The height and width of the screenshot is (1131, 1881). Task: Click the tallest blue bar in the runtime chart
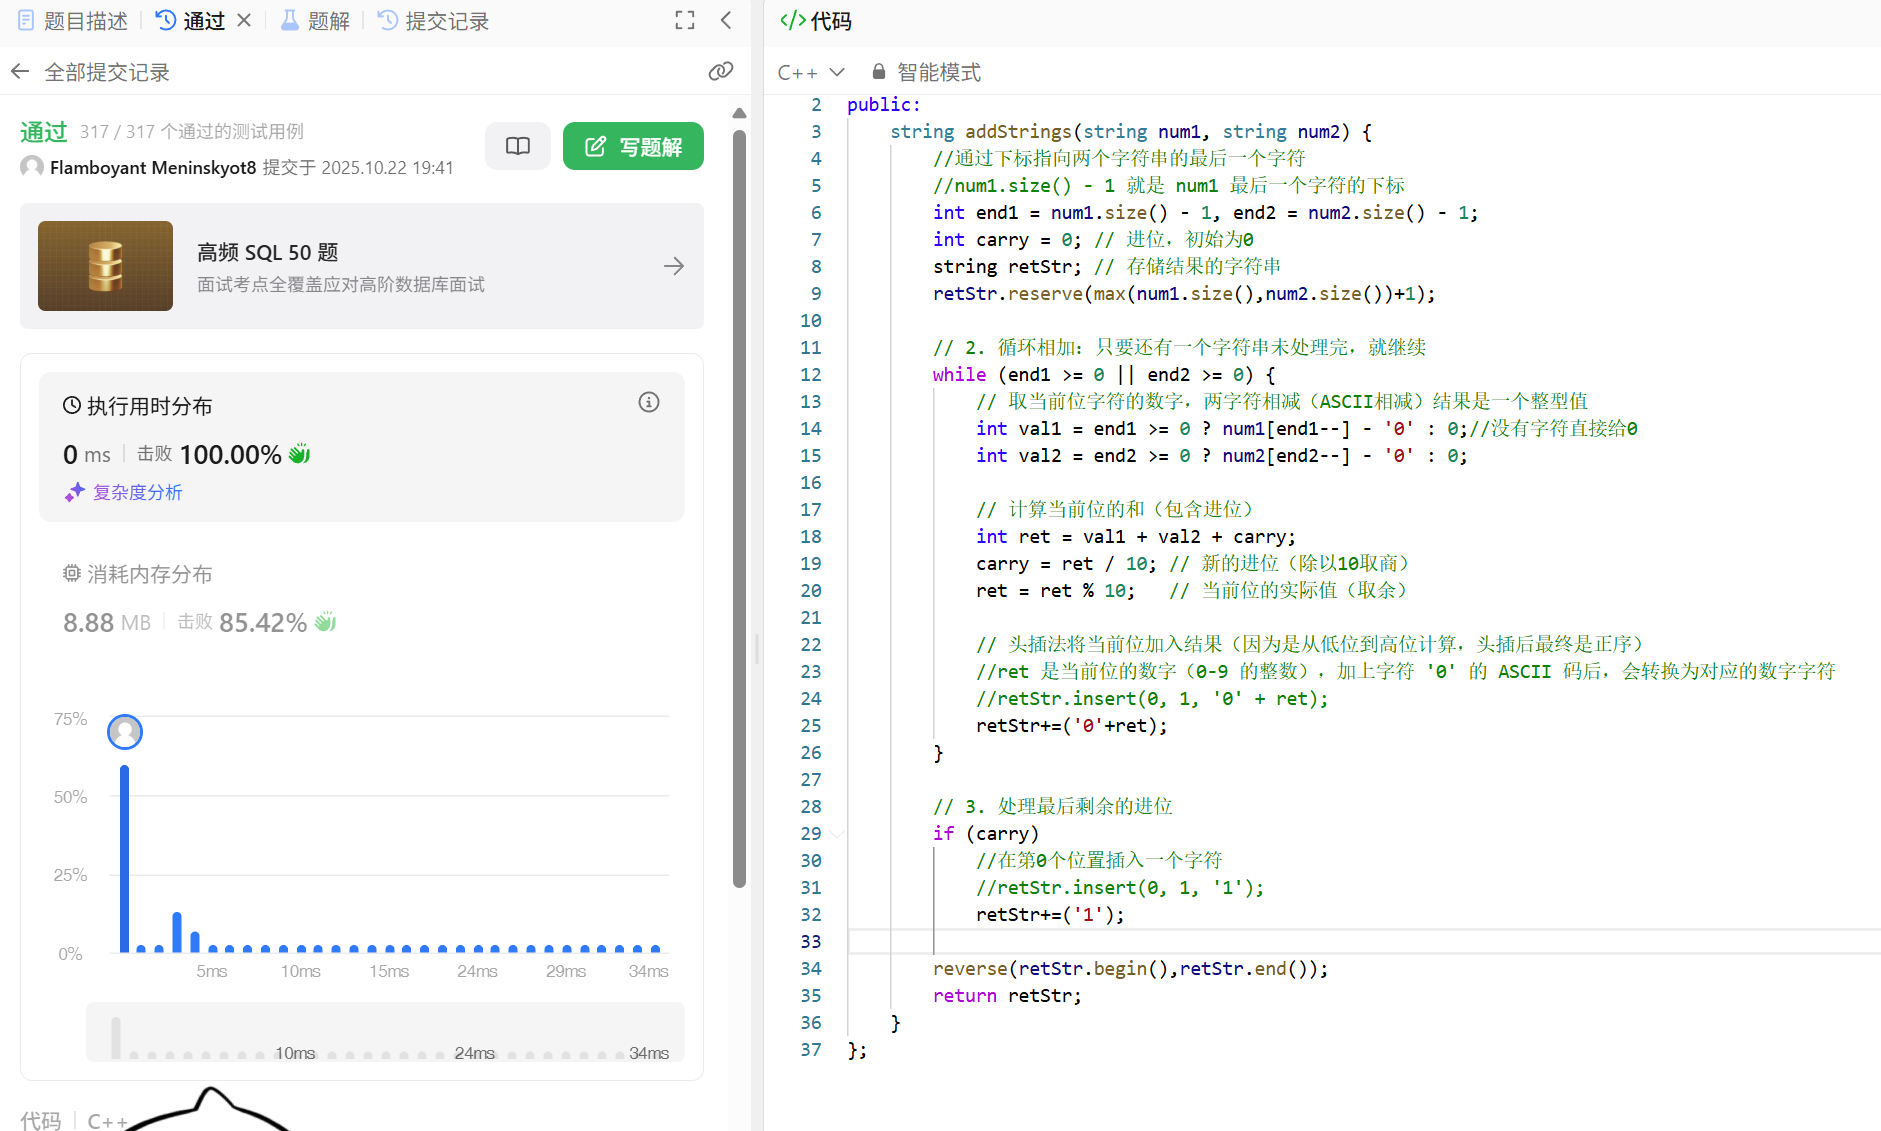coord(125,858)
